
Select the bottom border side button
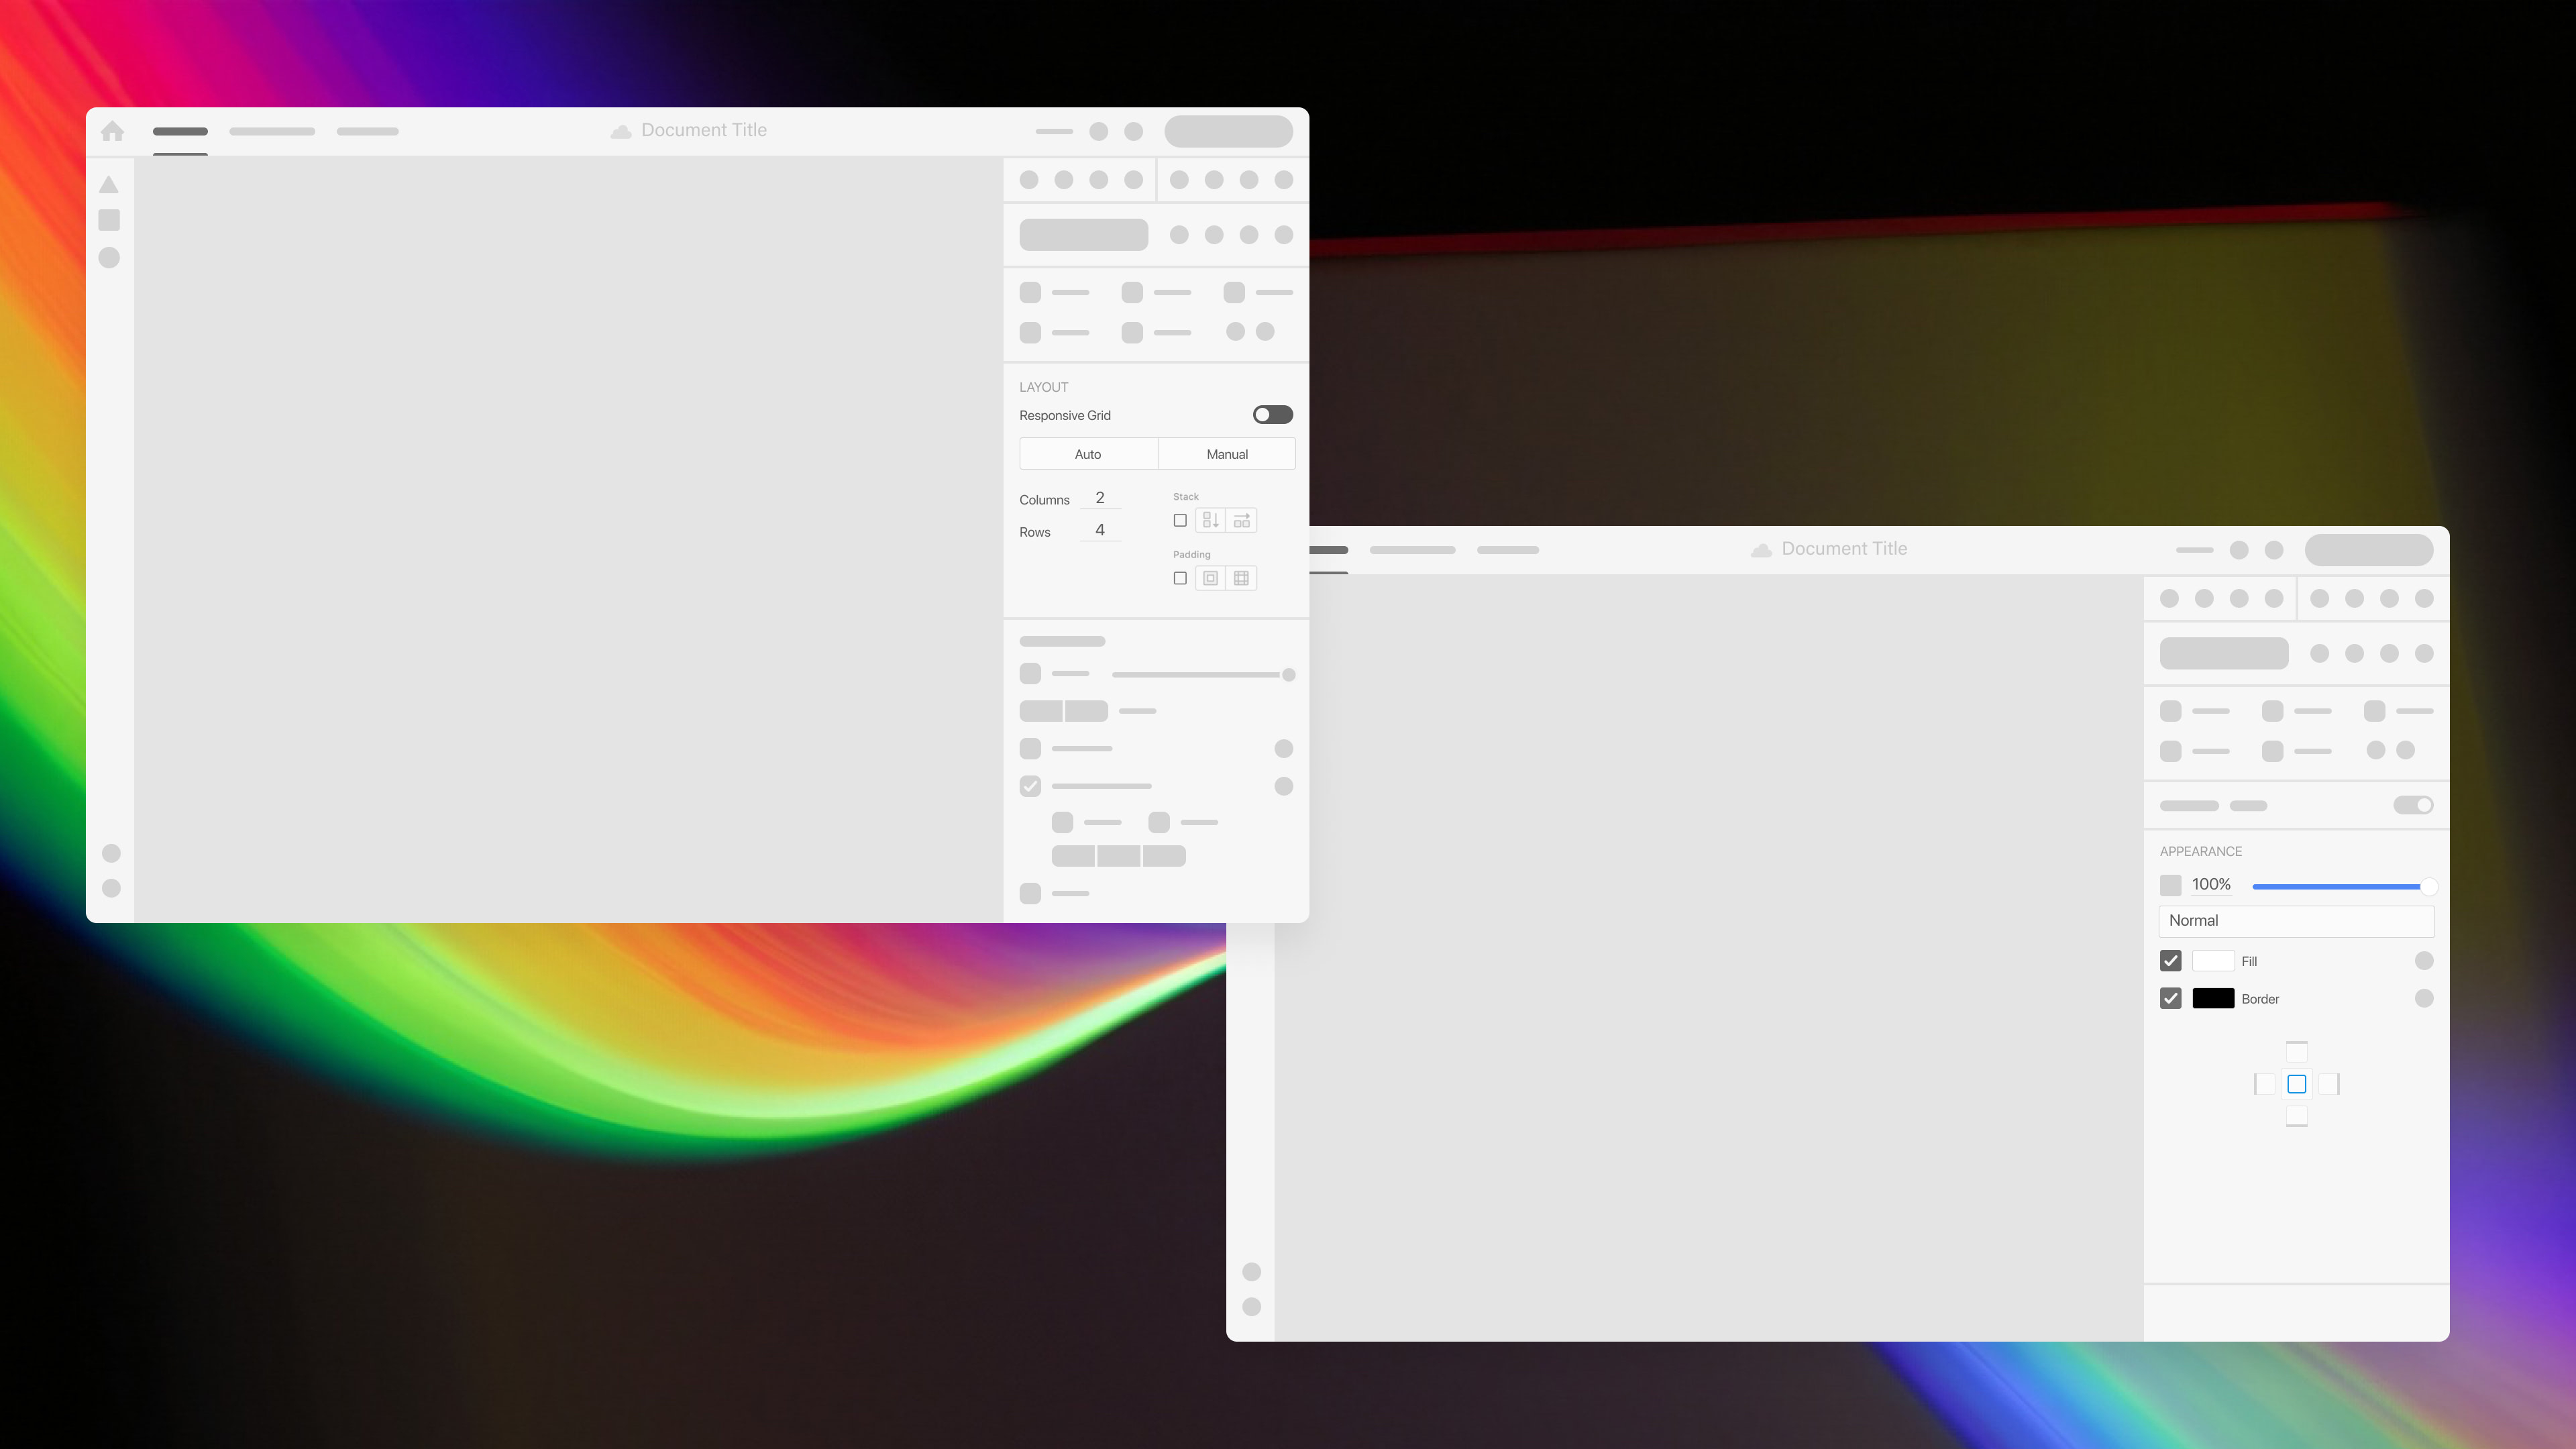[2297, 1116]
